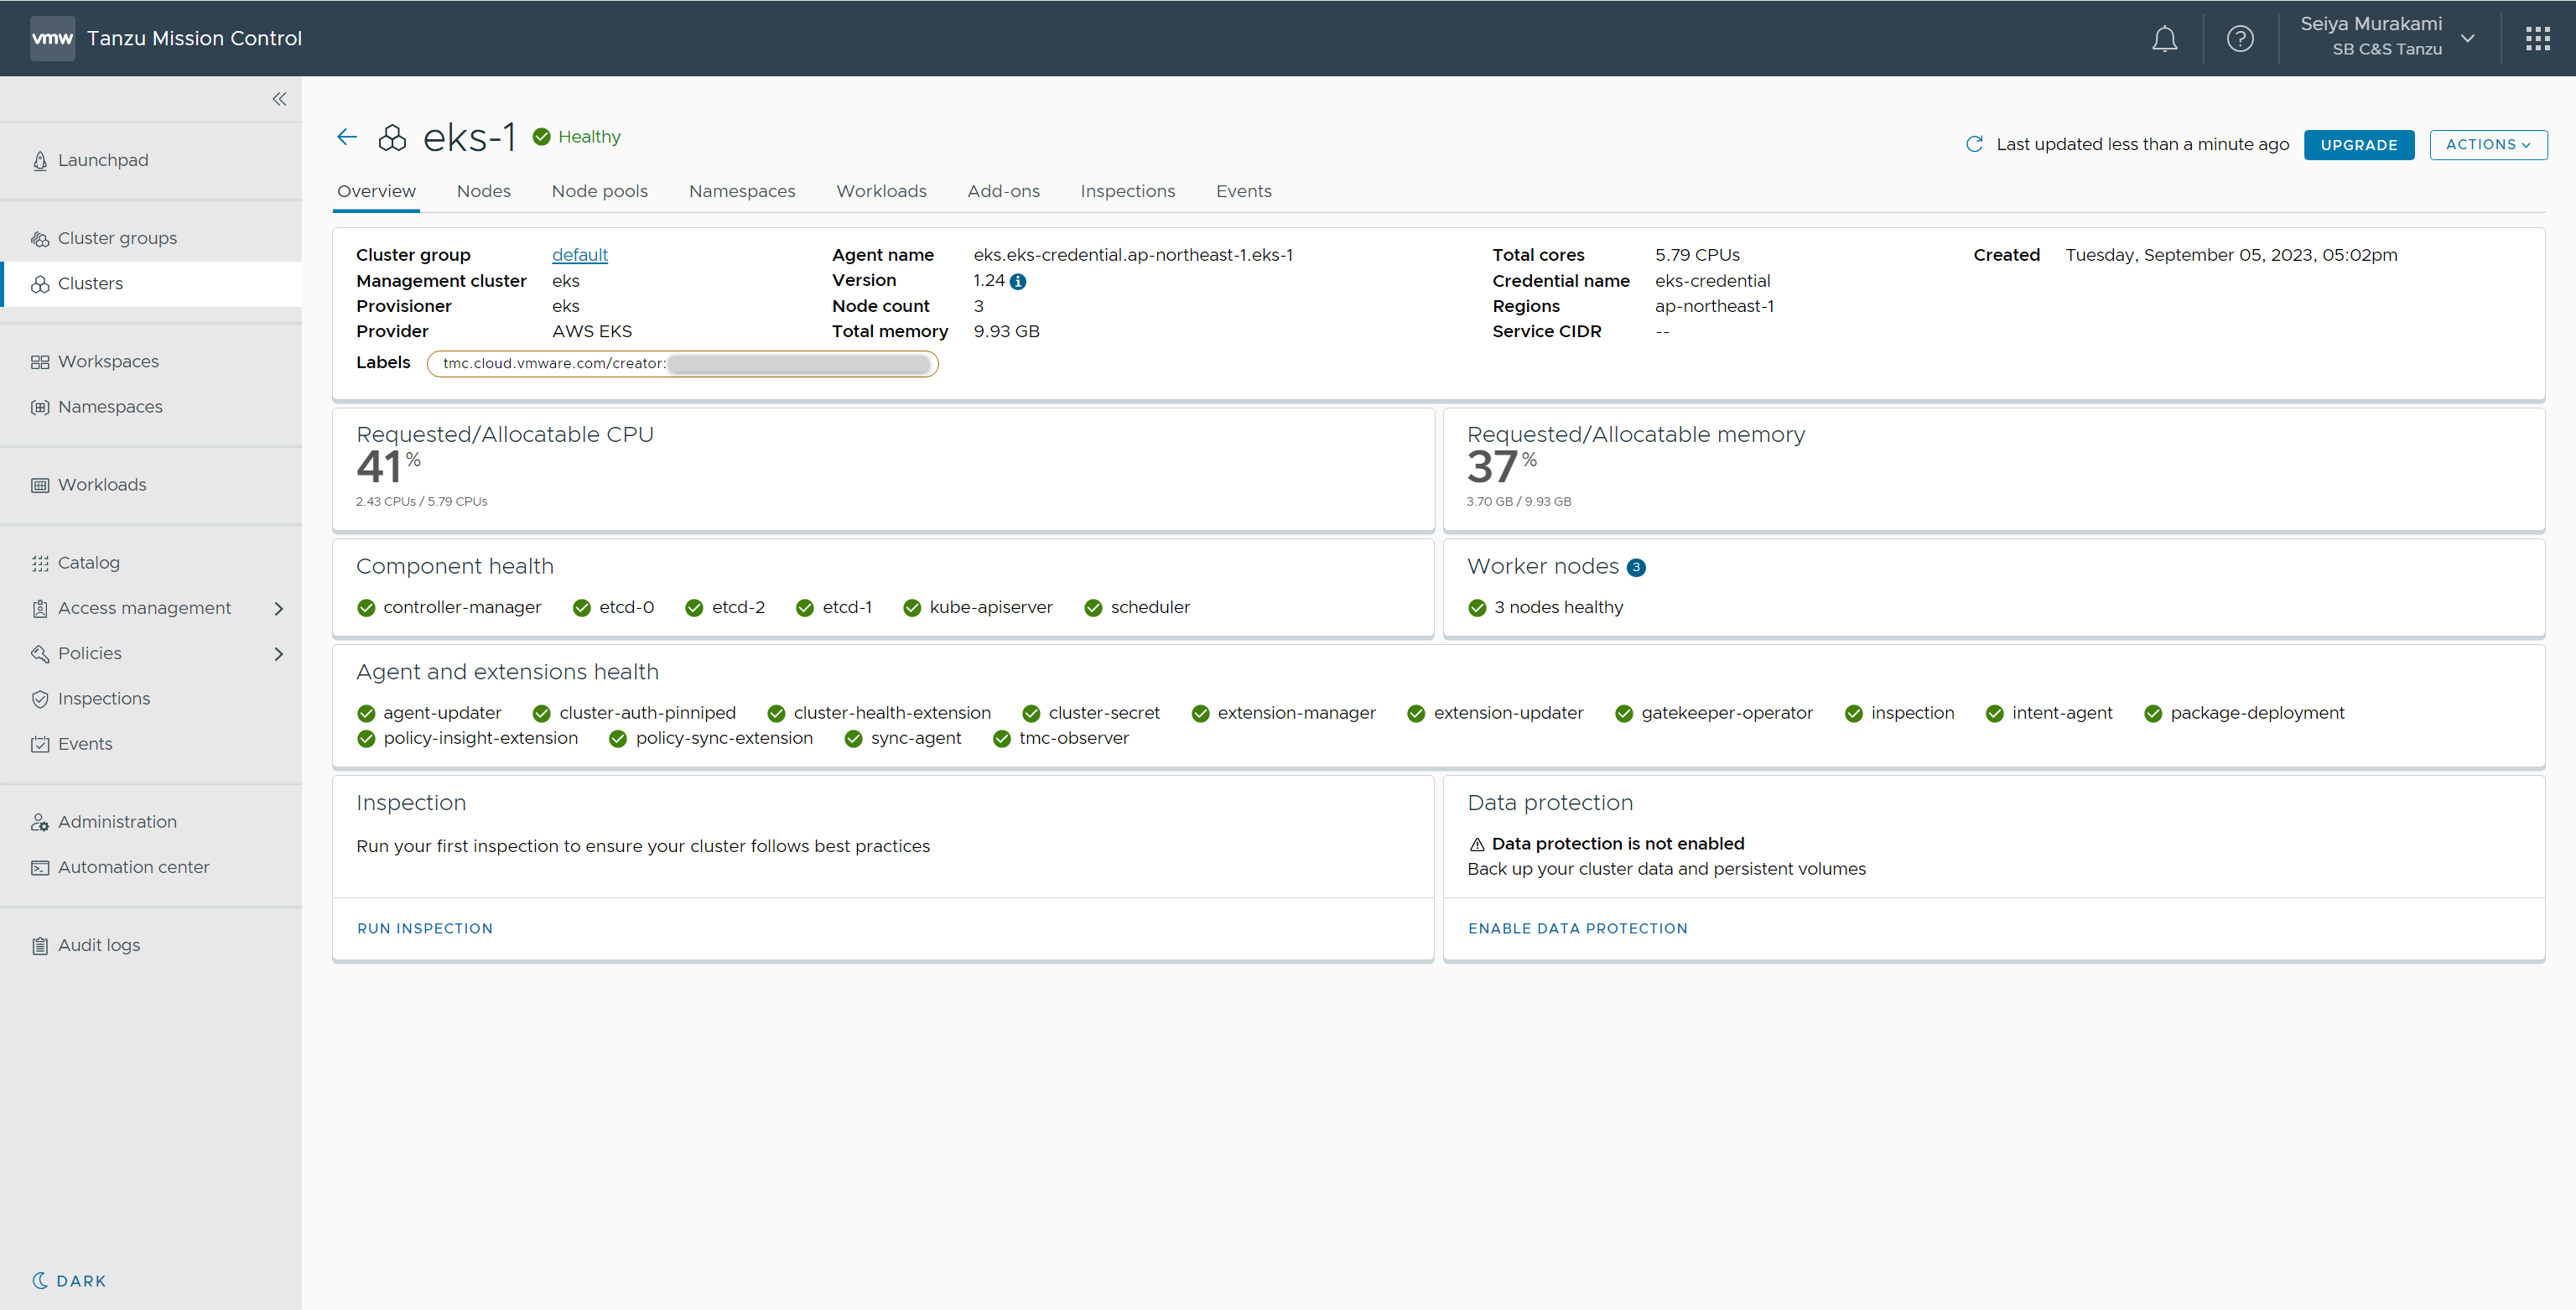Image resolution: width=2576 pixels, height=1310 pixels.
Task: Open the help question mark icon
Action: [x=2240, y=39]
